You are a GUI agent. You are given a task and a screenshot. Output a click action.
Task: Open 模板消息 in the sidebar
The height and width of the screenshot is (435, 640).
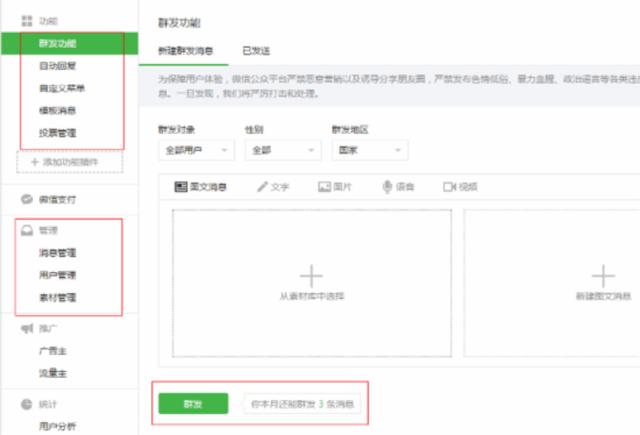click(x=58, y=111)
